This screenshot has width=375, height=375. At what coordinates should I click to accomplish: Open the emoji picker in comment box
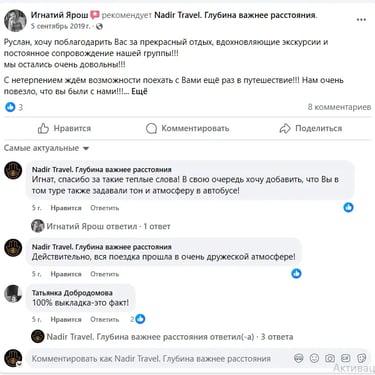(x=314, y=359)
